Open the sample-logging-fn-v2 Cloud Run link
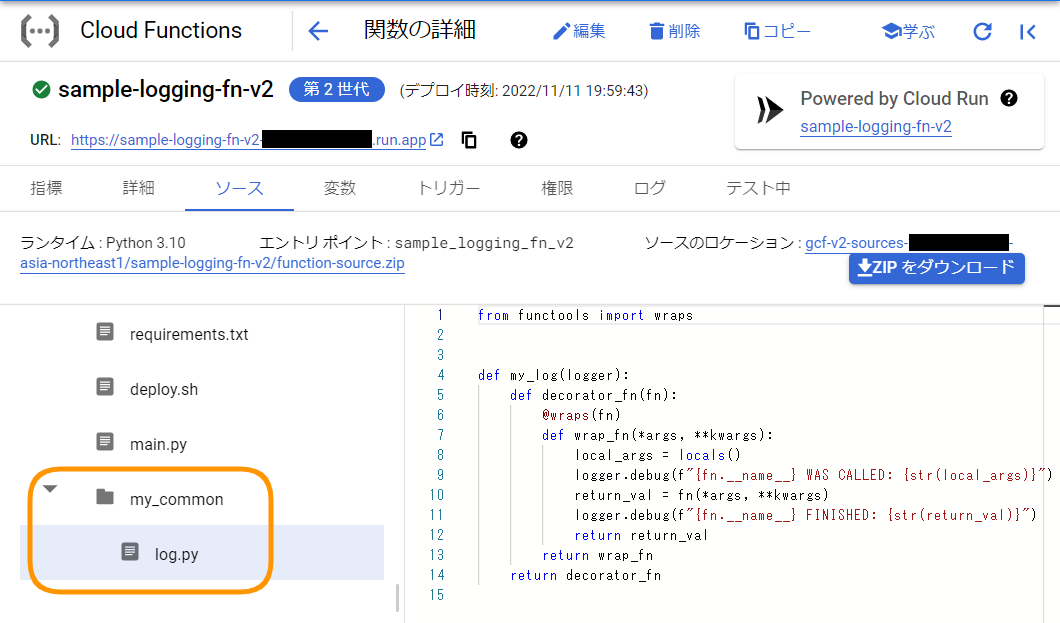Screen dimensions: 1060x623 click(x=876, y=127)
